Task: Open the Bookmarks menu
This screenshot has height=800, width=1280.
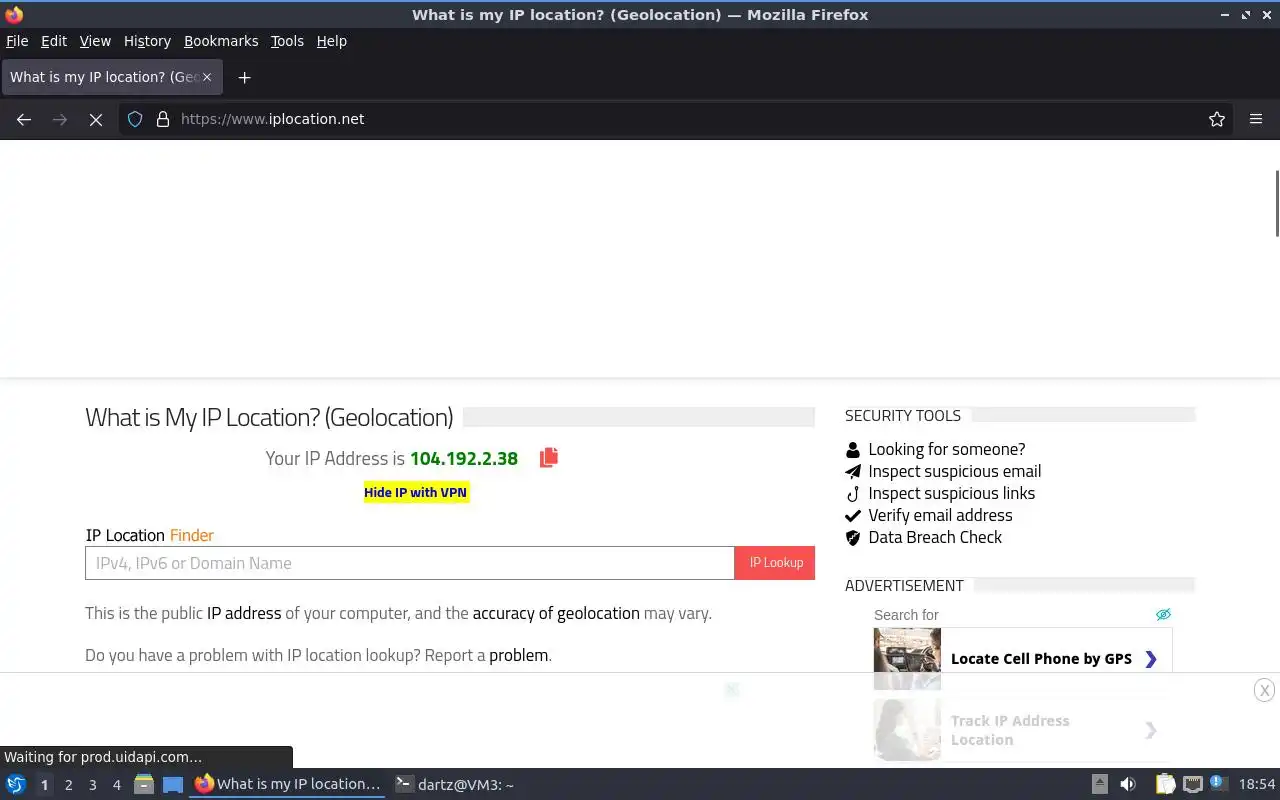Action: point(221,41)
